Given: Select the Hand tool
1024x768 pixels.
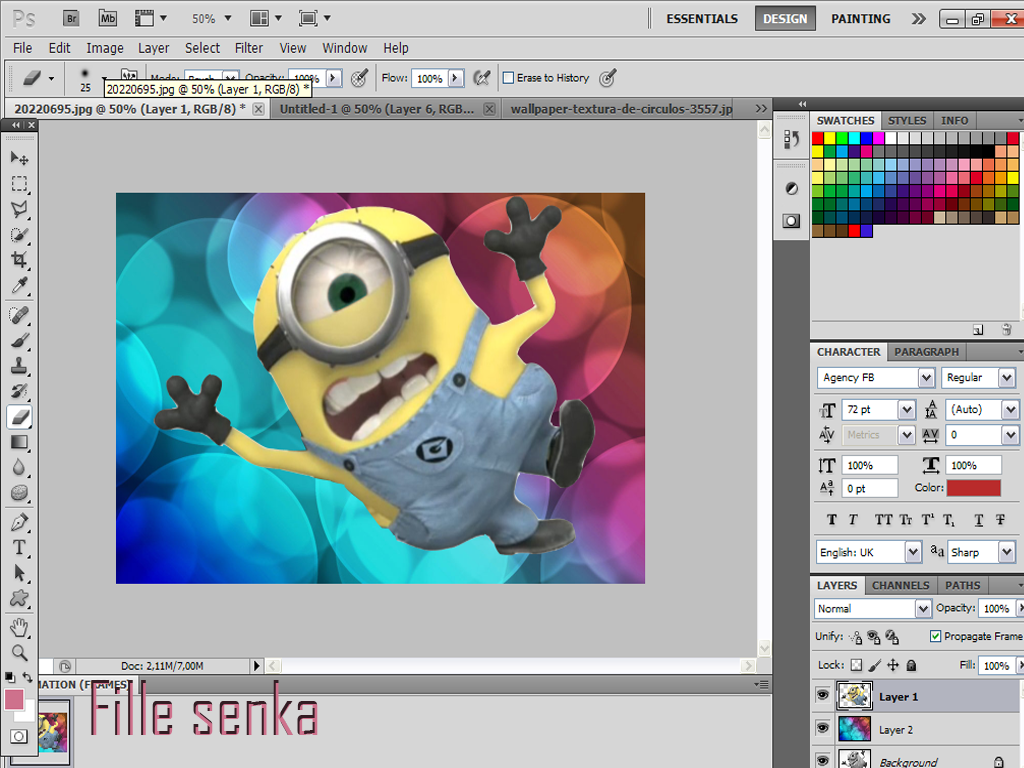Looking at the screenshot, I should 19,628.
